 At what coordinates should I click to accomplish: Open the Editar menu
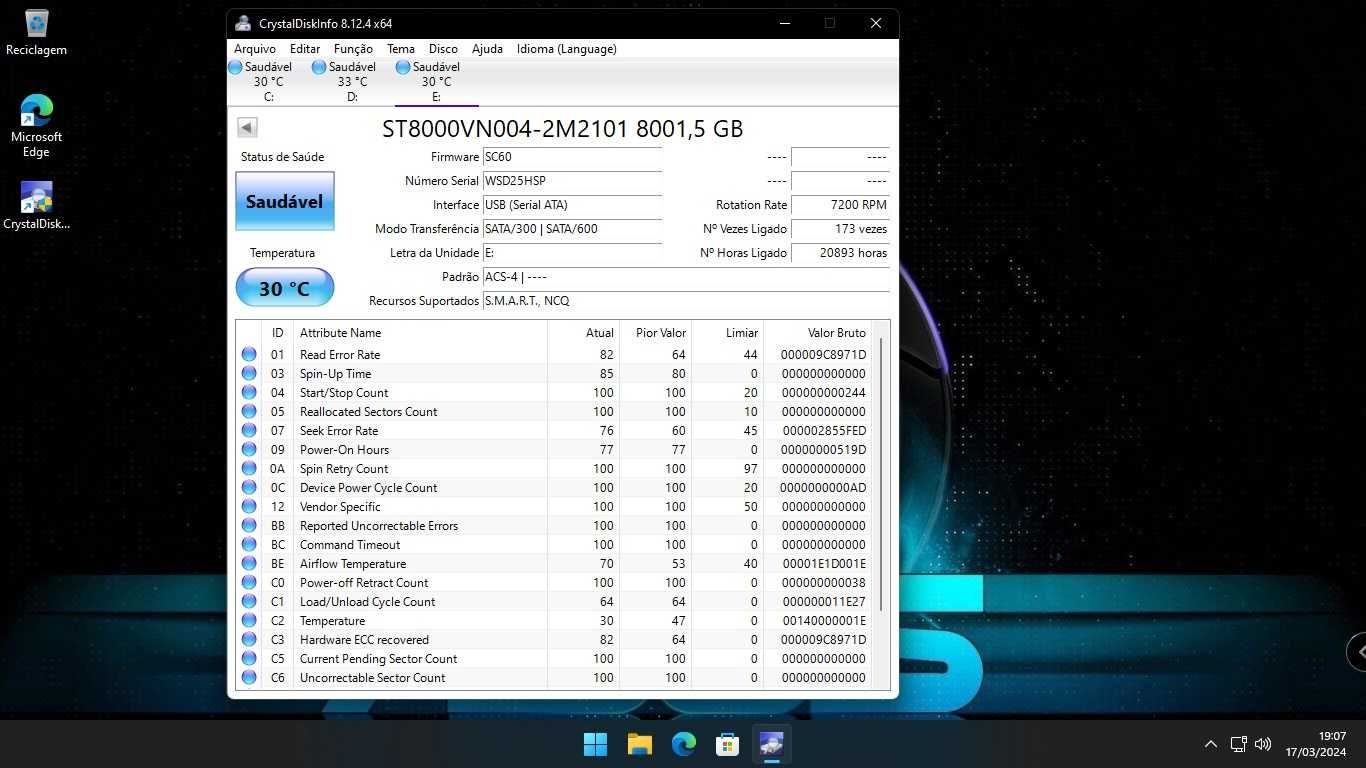(305, 48)
